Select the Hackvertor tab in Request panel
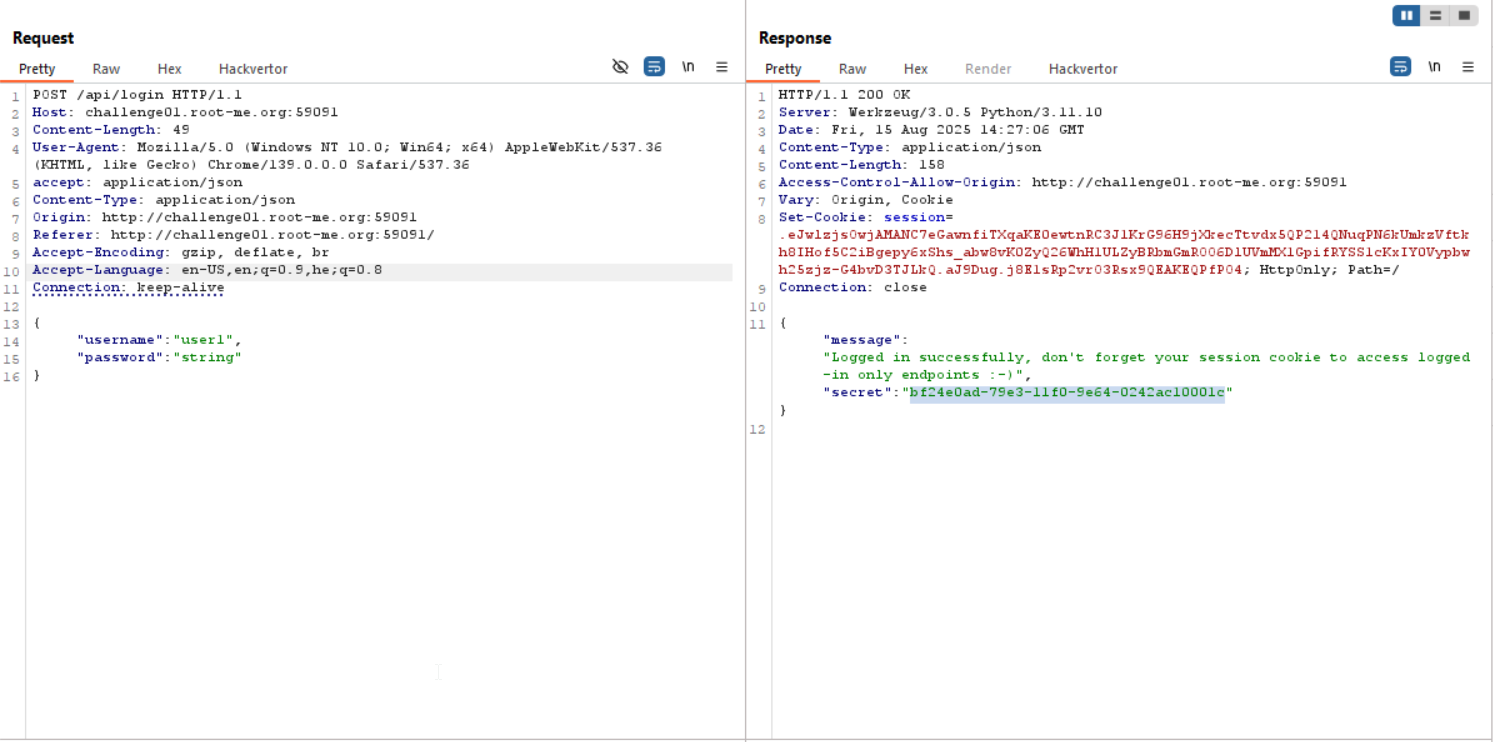Viewport: 1493px width, 742px height. pyautogui.click(x=253, y=69)
